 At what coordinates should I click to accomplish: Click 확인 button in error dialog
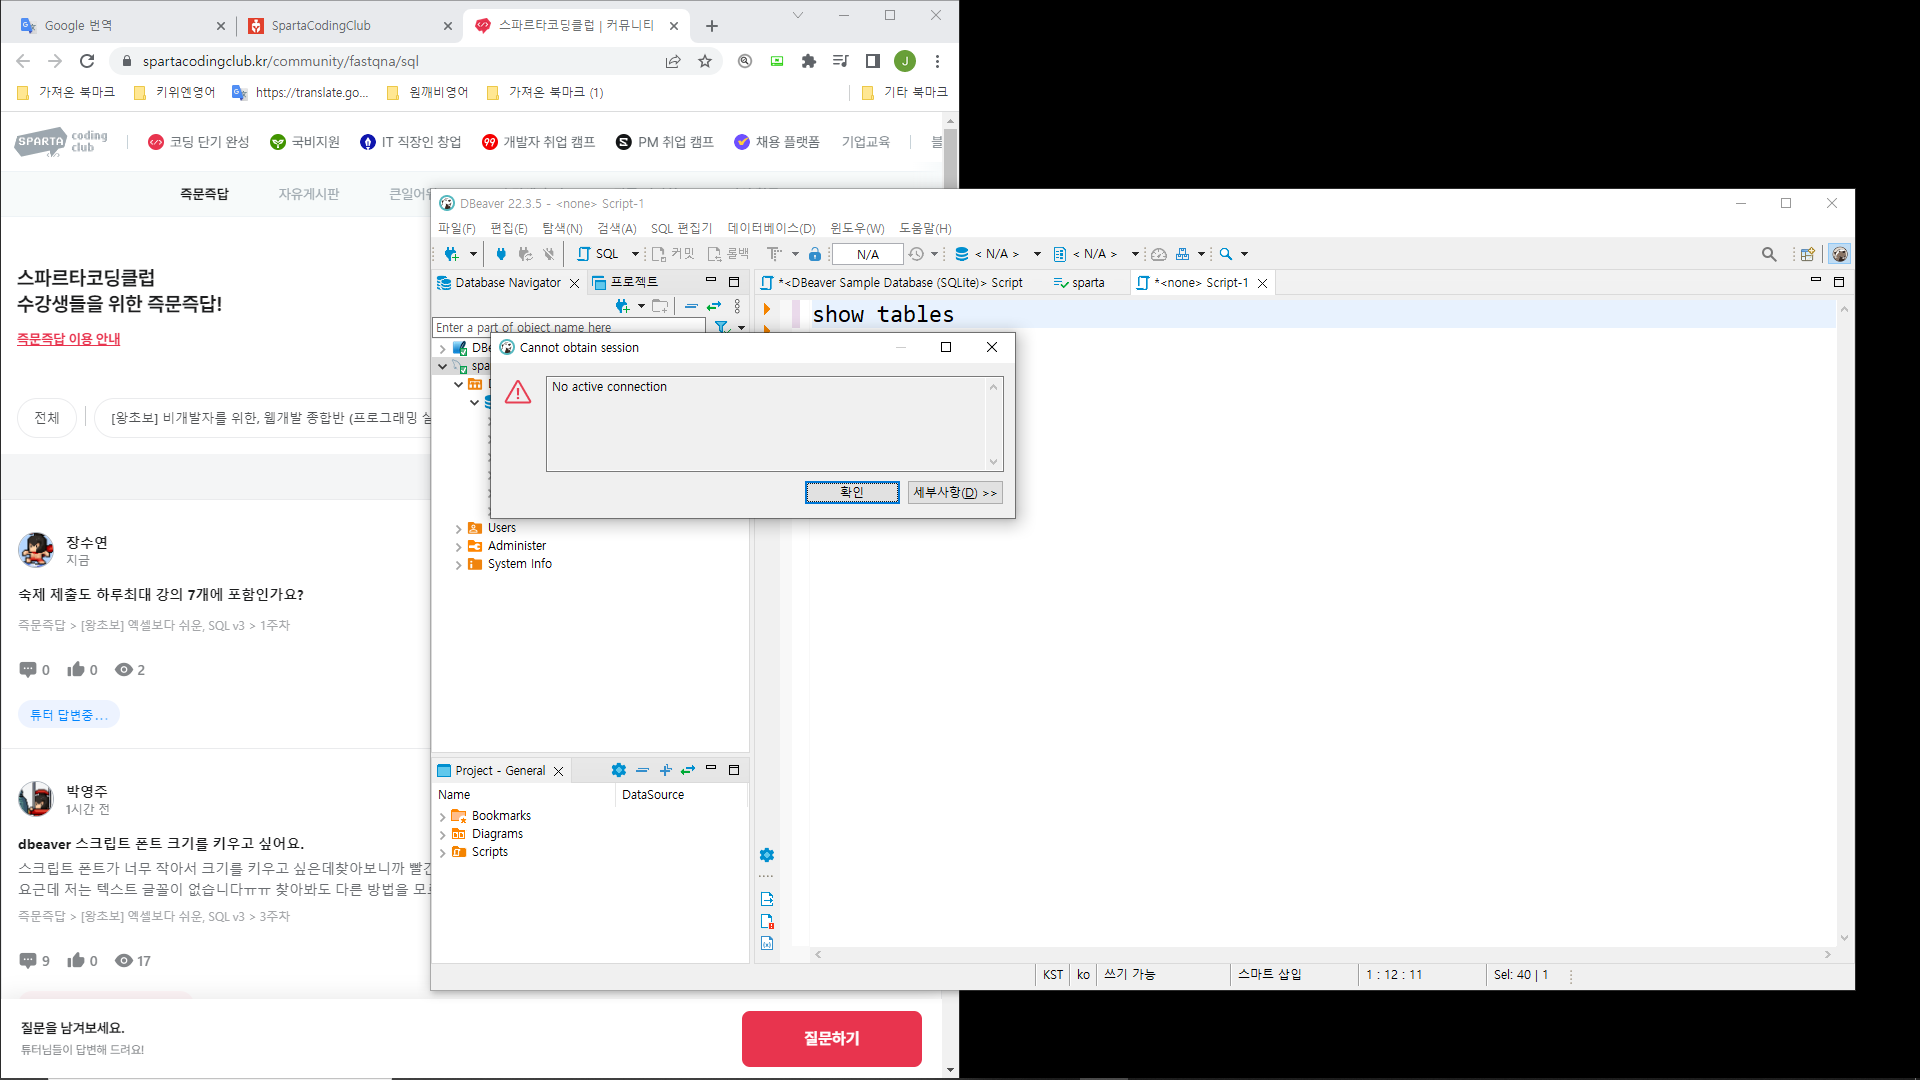pyautogui.click(x=852, y=492)
